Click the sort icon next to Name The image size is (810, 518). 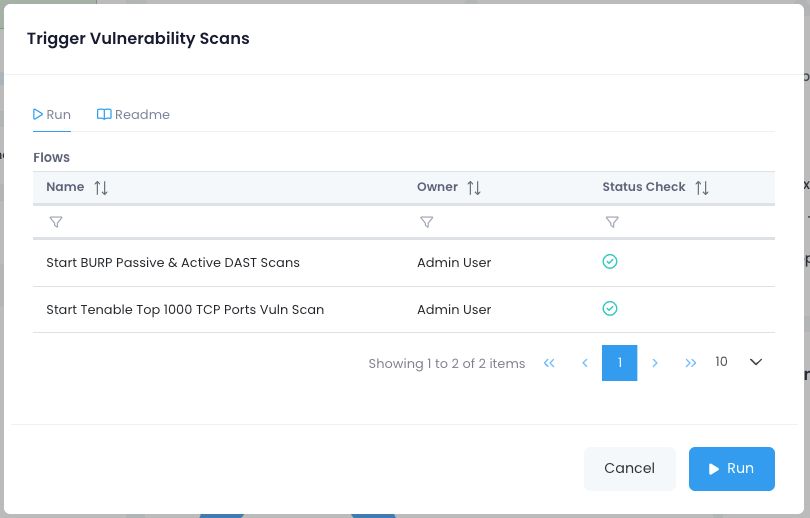[x=101, y=188]
